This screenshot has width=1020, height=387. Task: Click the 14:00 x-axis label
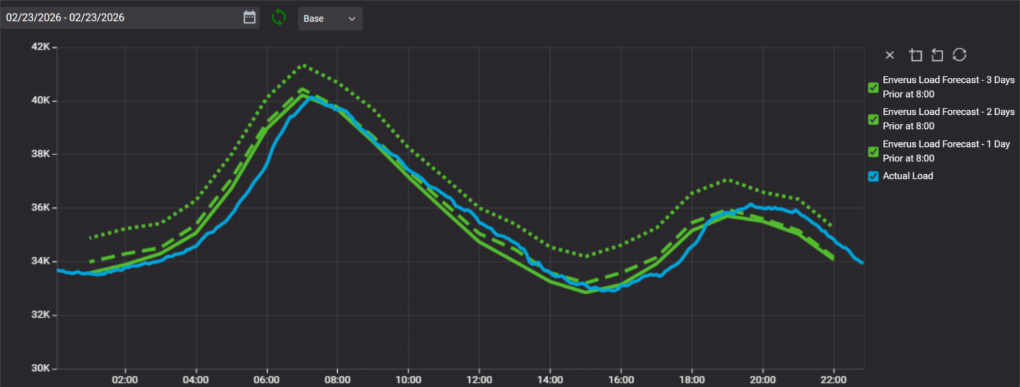(x=550, y=379)
